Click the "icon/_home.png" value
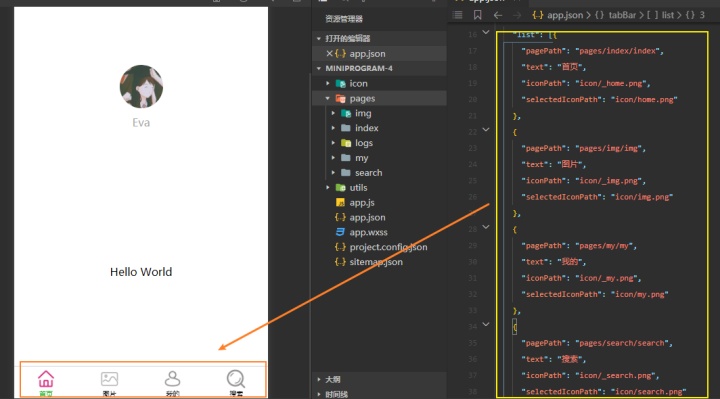This screenshot has width=720, height=399. (x=610, y=84)
